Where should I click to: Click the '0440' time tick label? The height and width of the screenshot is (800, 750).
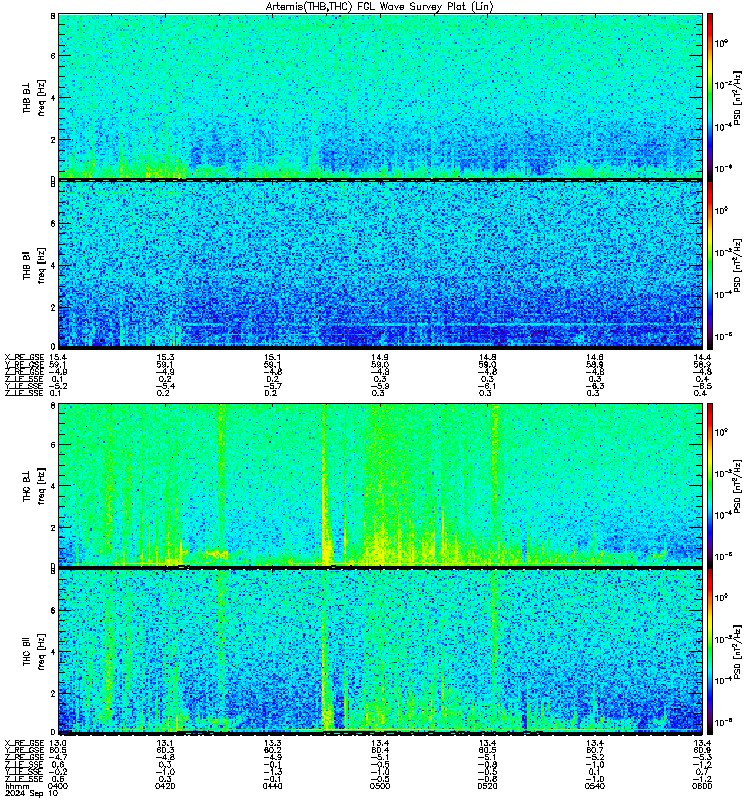(272, 786)
